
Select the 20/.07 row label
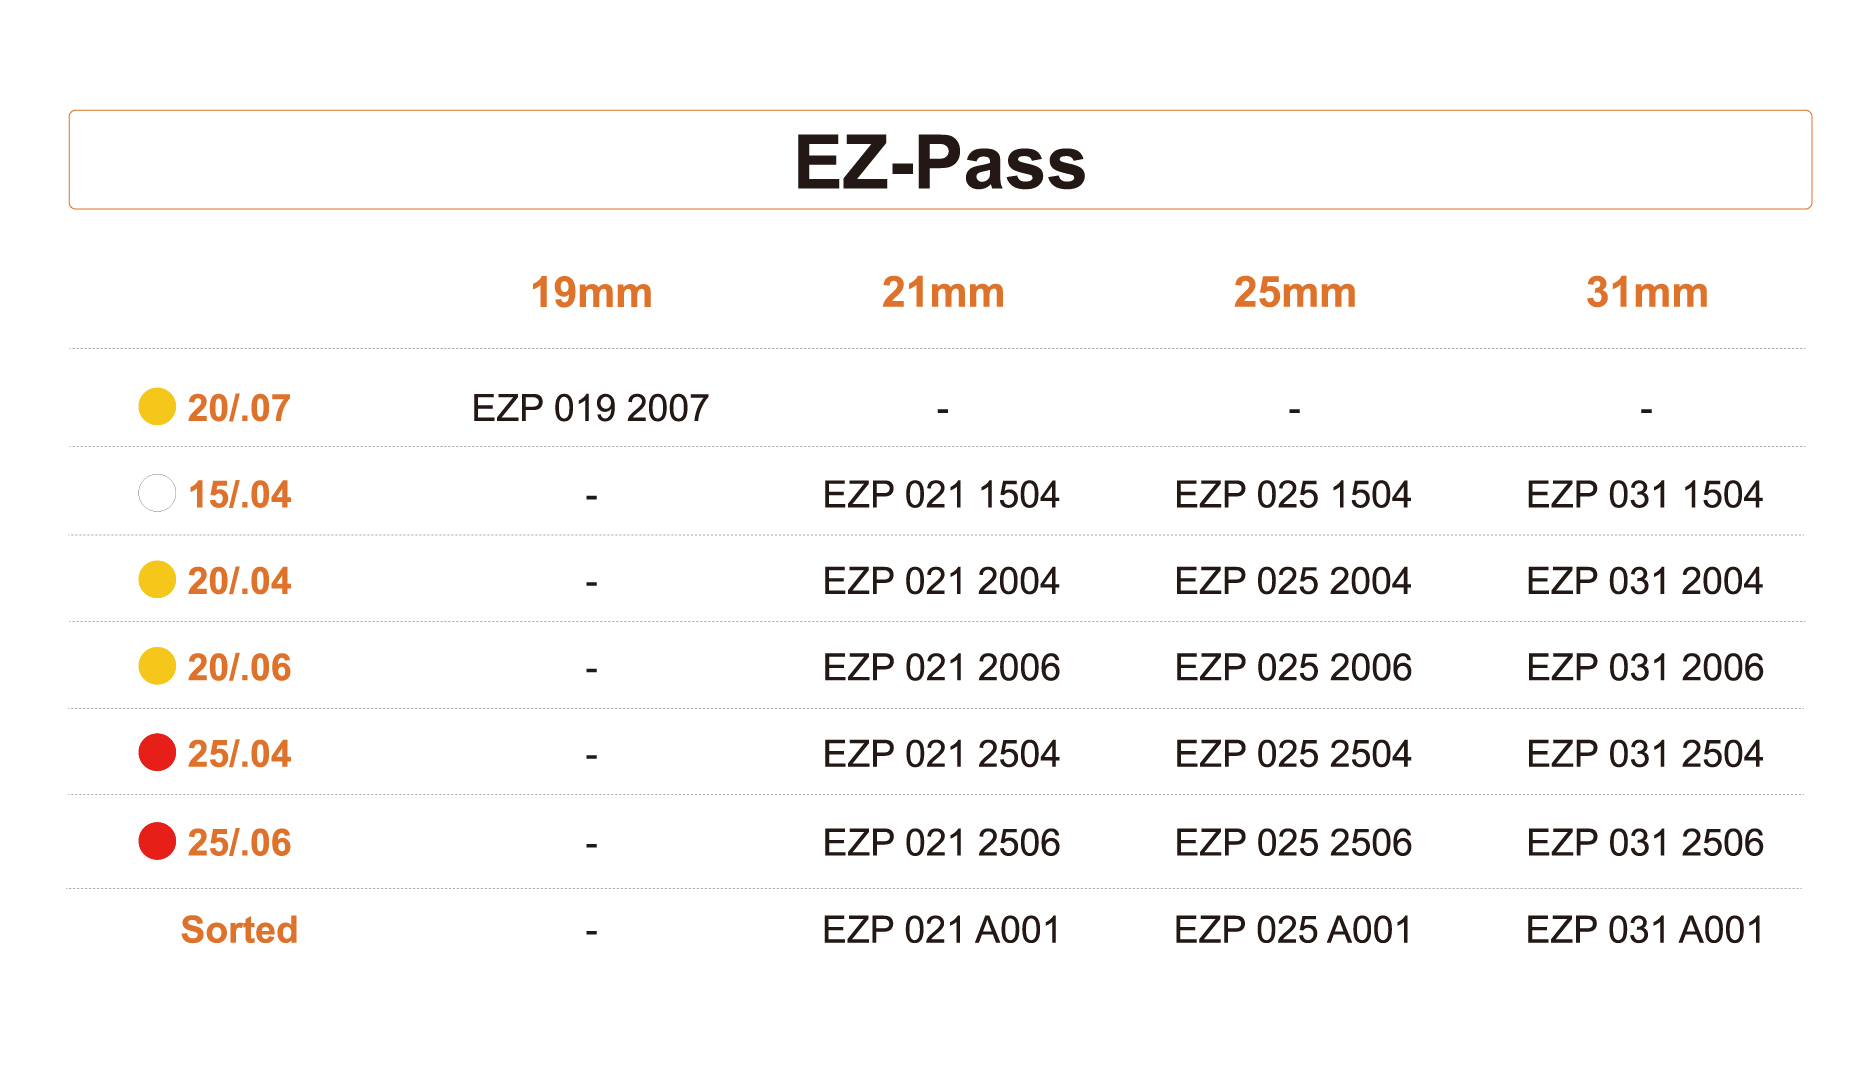239,408
